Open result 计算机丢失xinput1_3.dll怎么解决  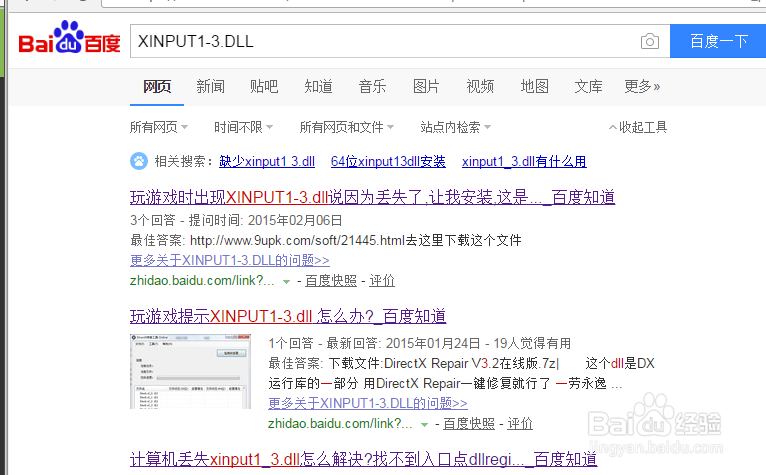tap(363, 459)
